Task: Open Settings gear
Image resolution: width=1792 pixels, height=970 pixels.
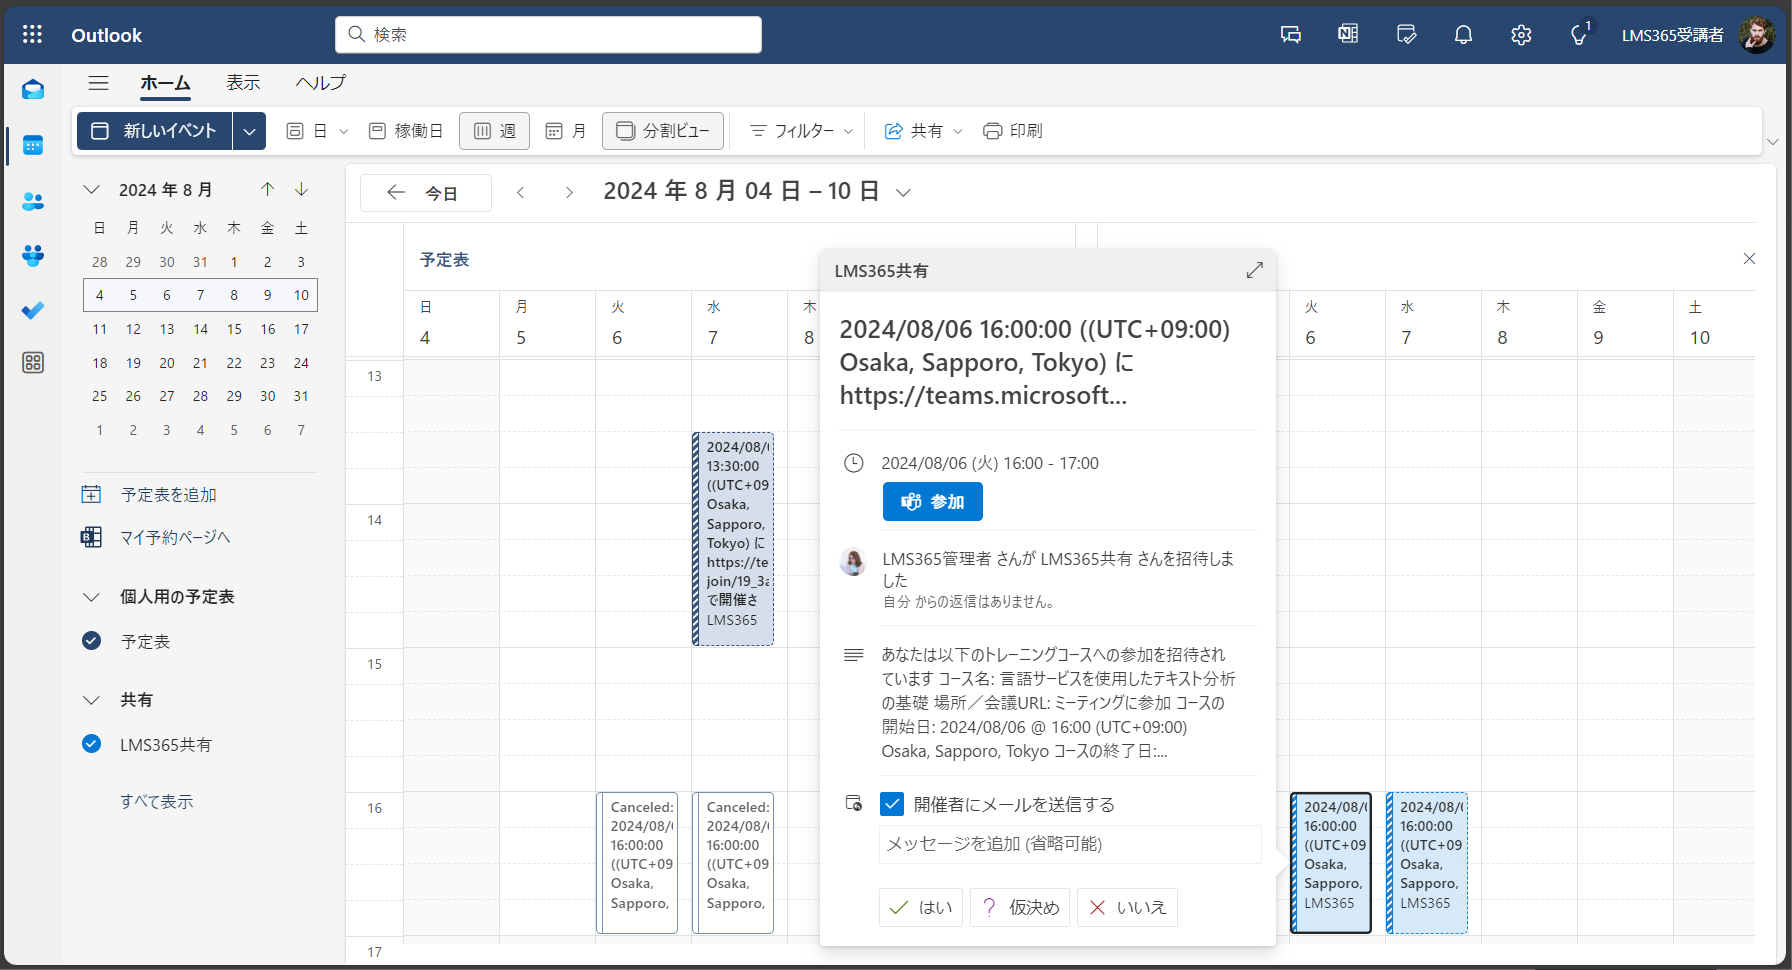Action: tap(1521, 35)
